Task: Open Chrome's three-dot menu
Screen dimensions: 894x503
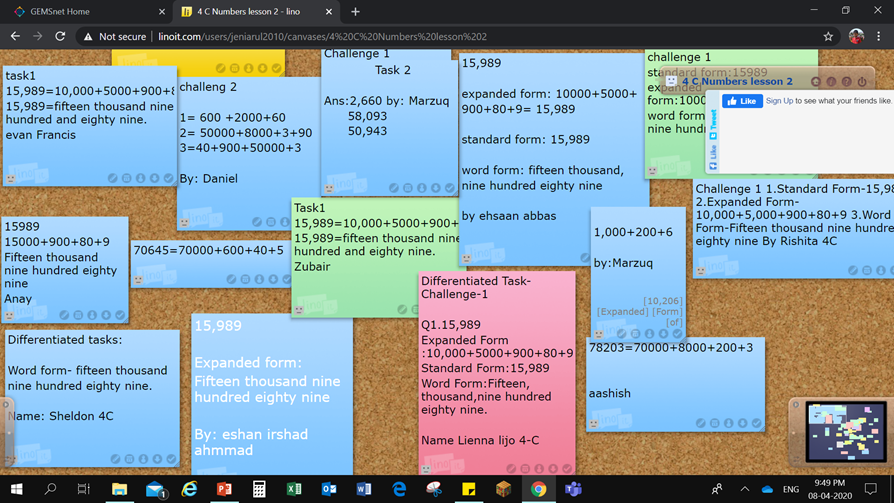Action: pyautogui.click(x=879, y=36)
